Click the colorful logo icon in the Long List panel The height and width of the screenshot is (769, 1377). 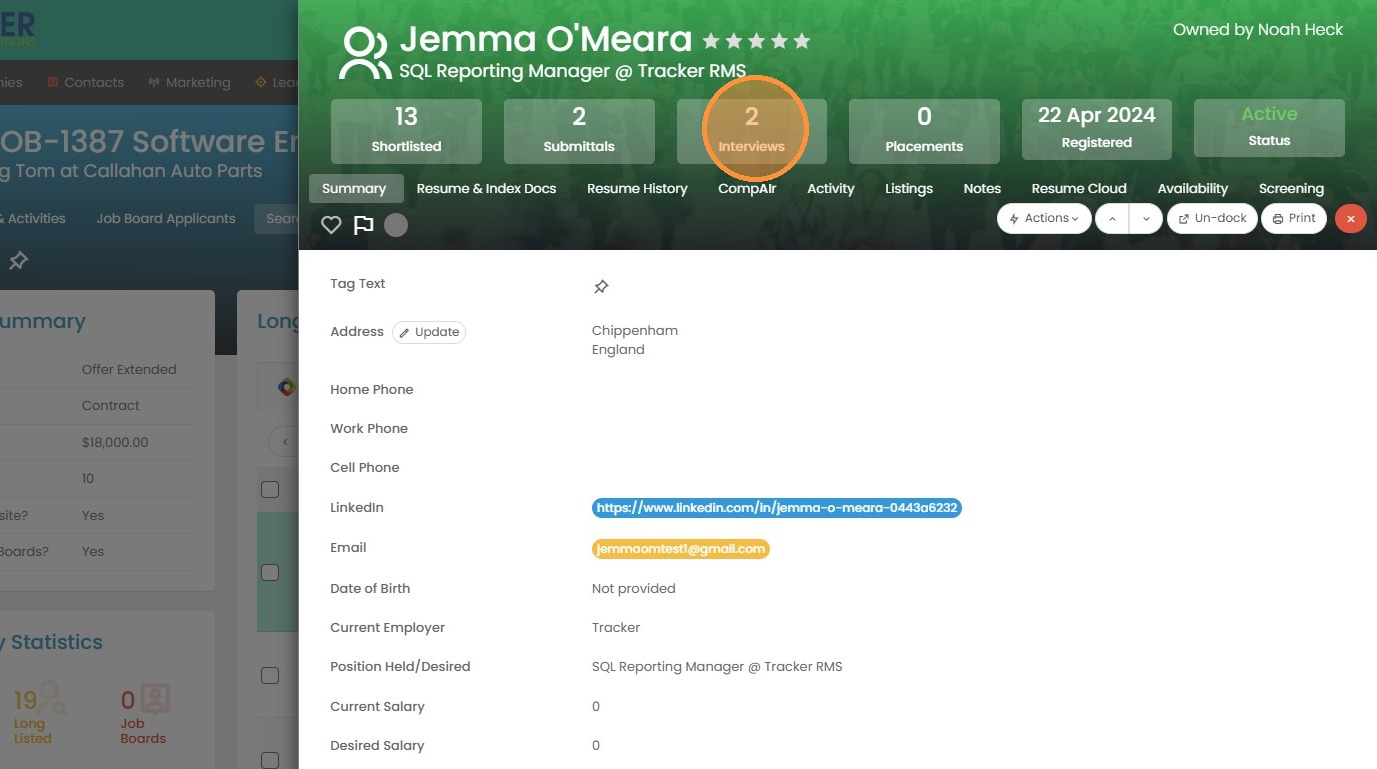point(287,387)
